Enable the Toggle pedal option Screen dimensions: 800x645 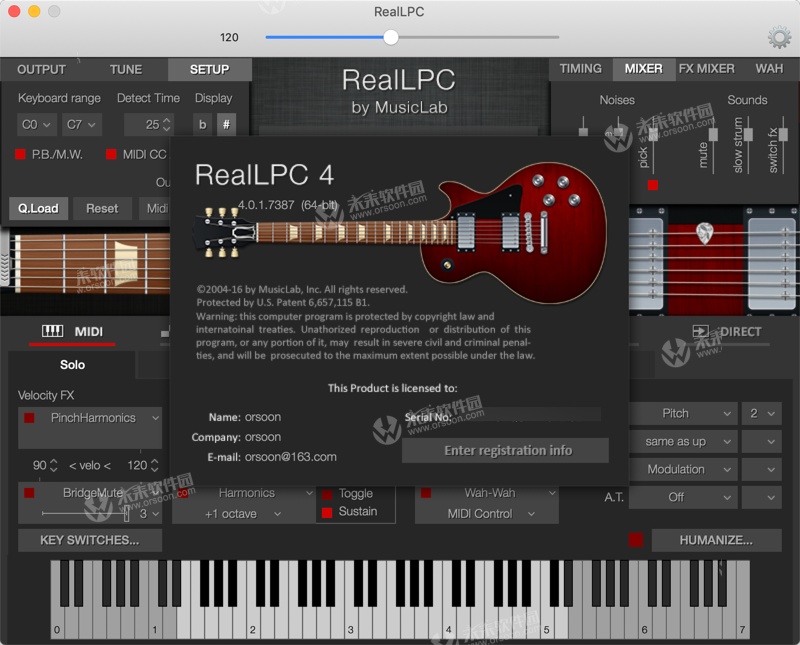[328, 493]
